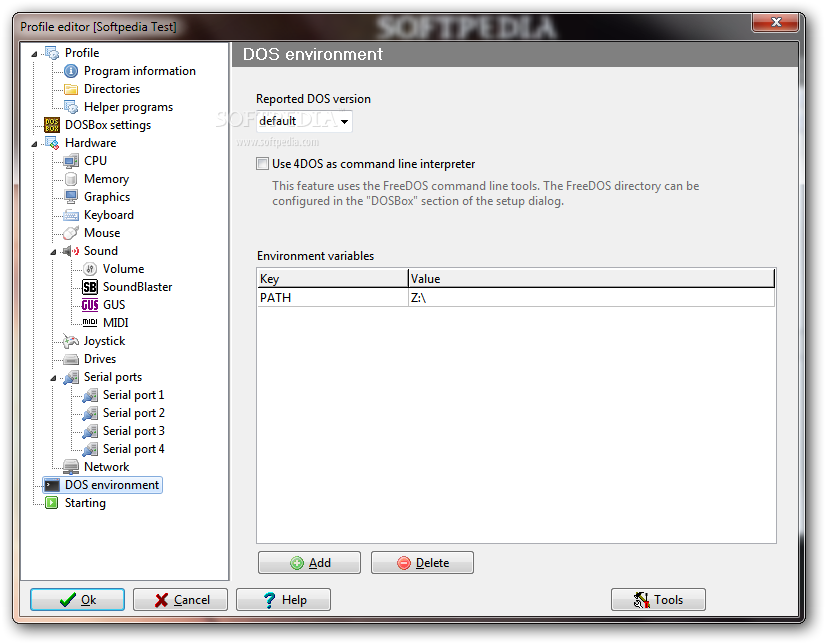Click the Directories folder icon
Screen dimensions: 826x644
(71, 89)
